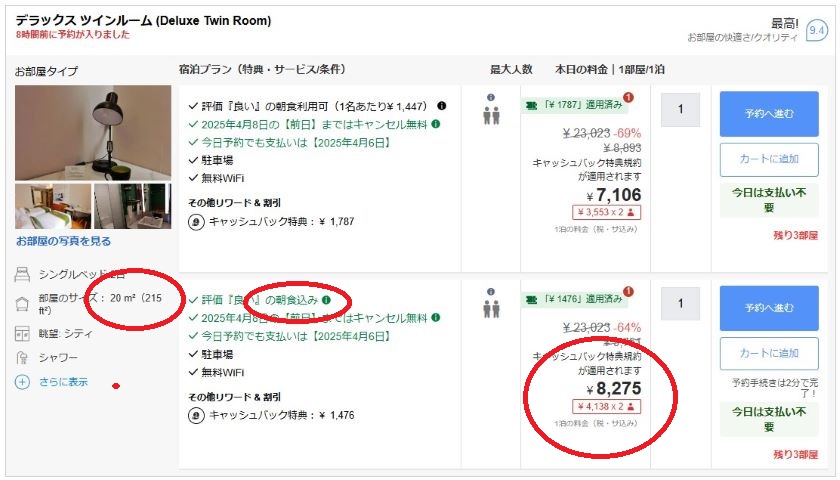This screenshot has width=840, height=480.
Task: Click '予約へ進む' button for ¥7,106 plan
Action: pyautogui.click(x=769, y=113)
